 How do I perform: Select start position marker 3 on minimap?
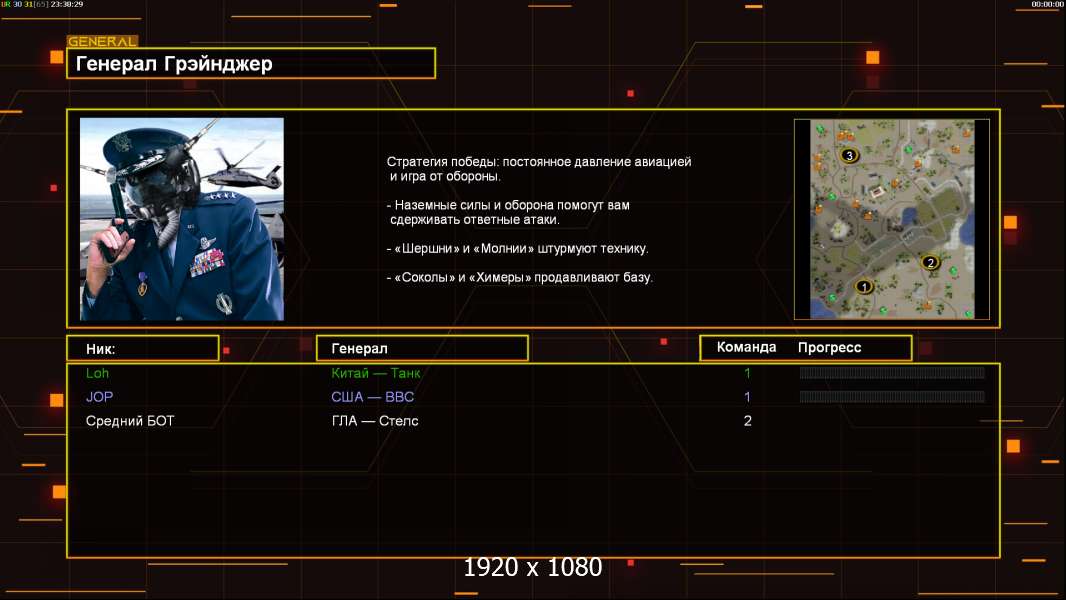coord(848,156)
